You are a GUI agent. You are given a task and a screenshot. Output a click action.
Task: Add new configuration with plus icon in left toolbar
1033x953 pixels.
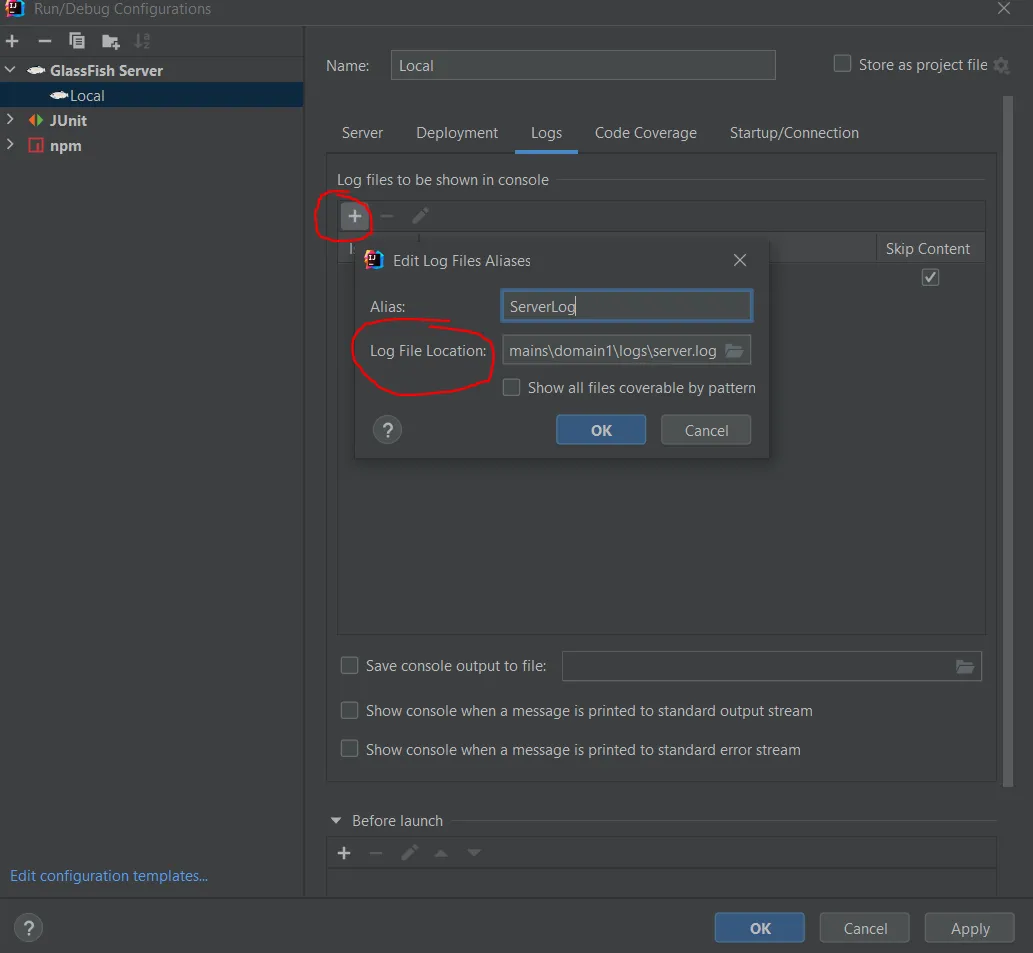[12, 41]
